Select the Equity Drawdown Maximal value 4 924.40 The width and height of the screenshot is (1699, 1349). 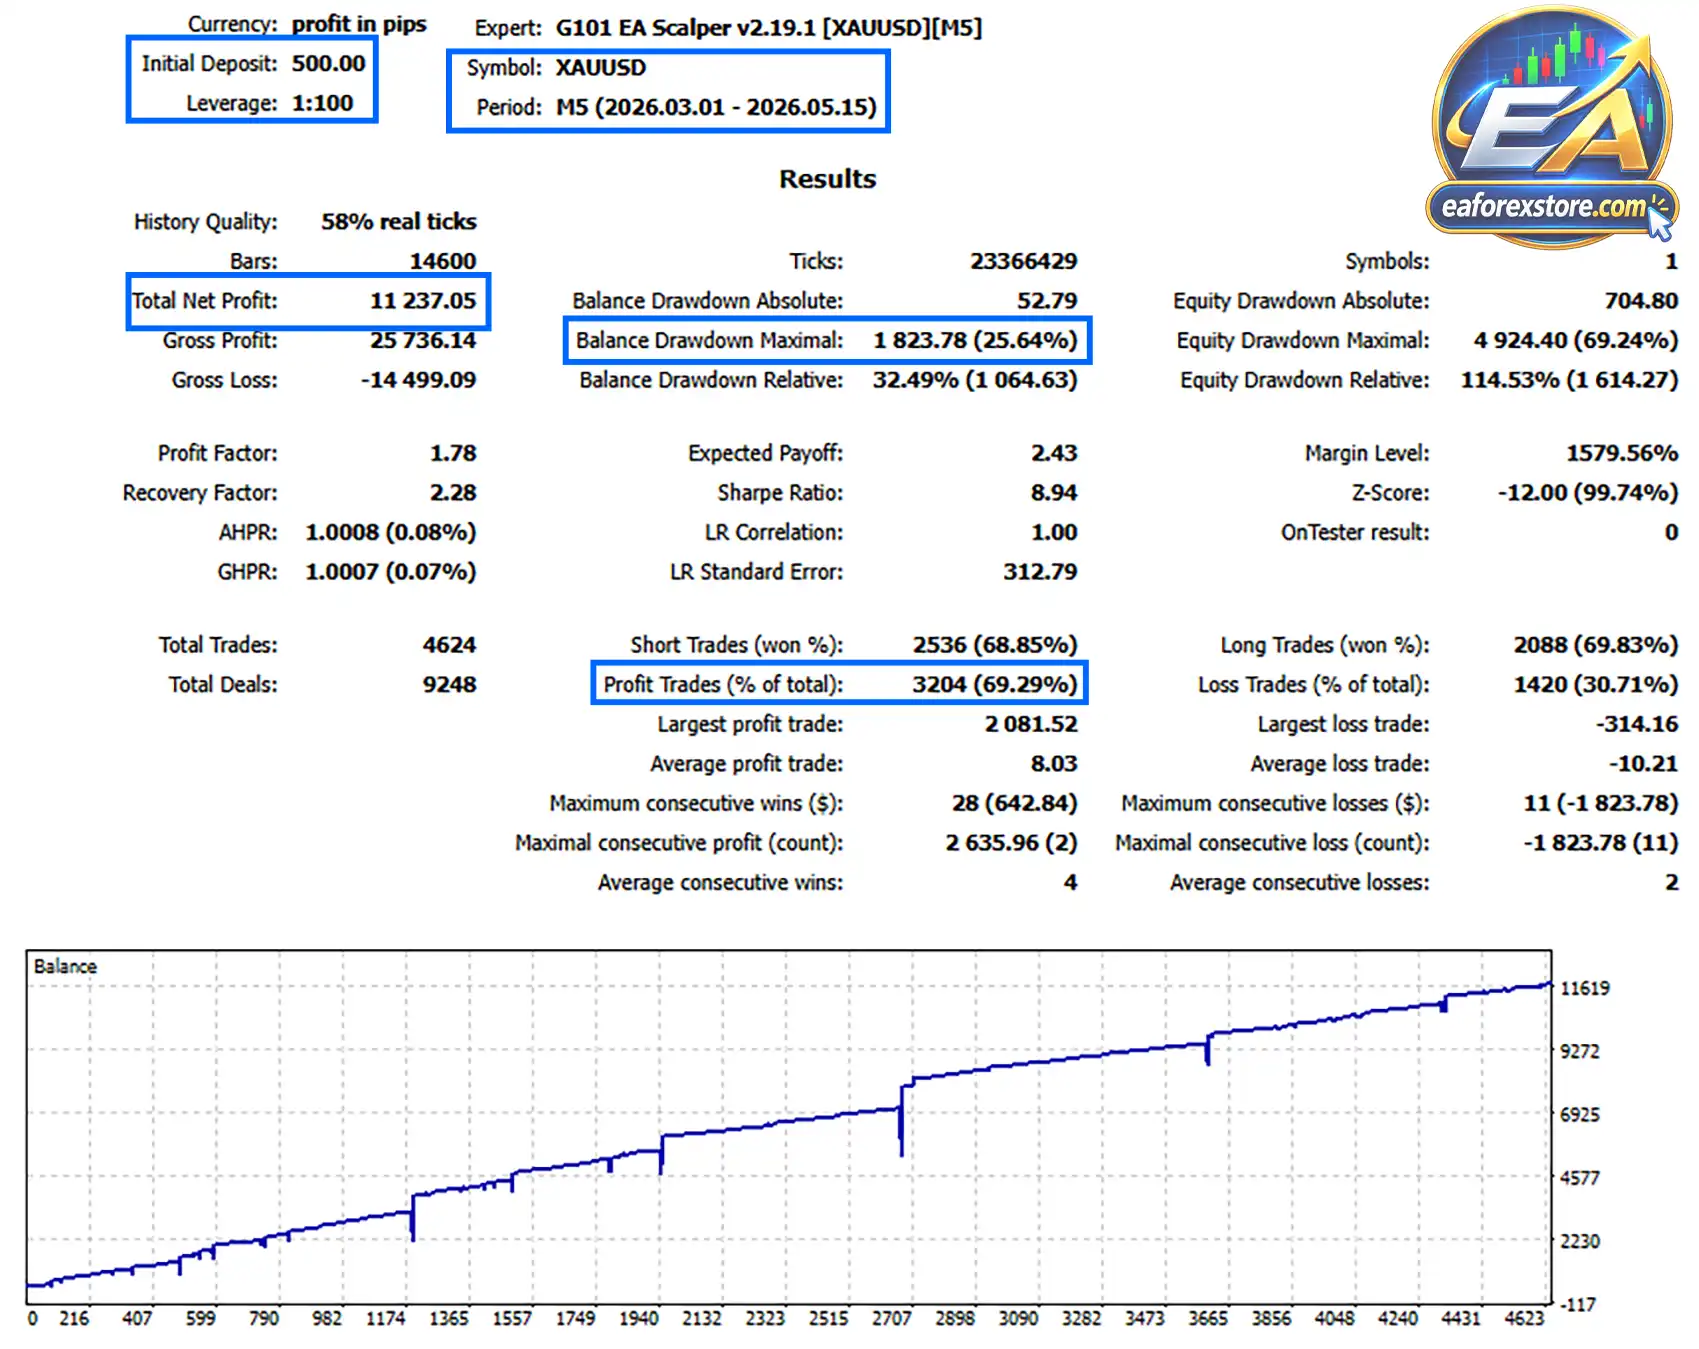(1520, 340)
